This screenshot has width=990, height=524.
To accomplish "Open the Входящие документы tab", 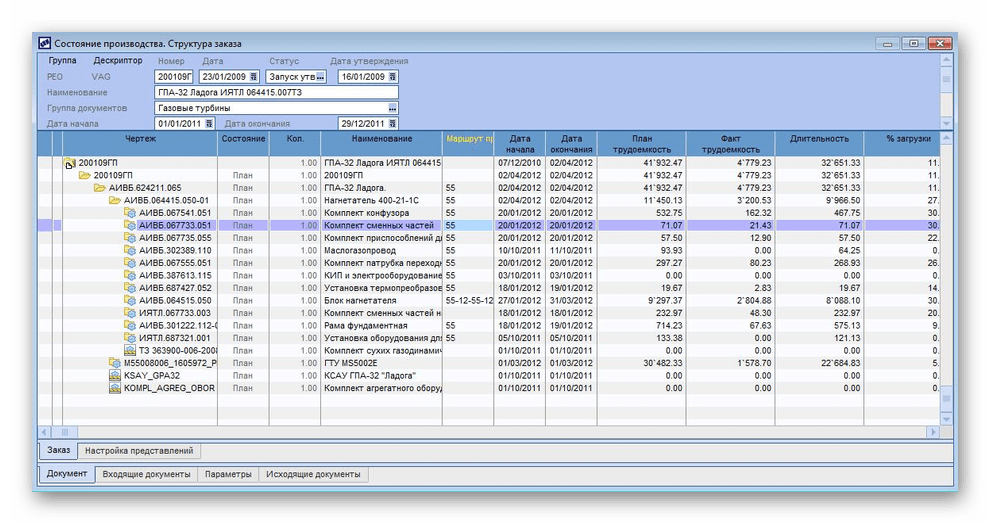I will tap(146, 474).
